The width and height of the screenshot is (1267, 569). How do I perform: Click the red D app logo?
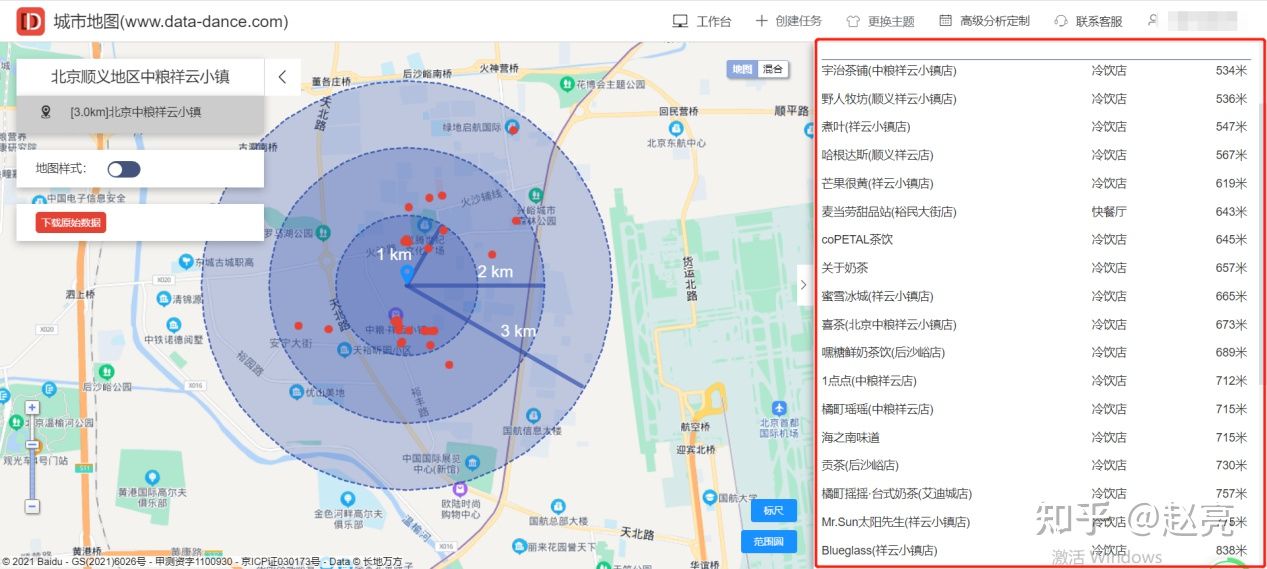point(31,20)
